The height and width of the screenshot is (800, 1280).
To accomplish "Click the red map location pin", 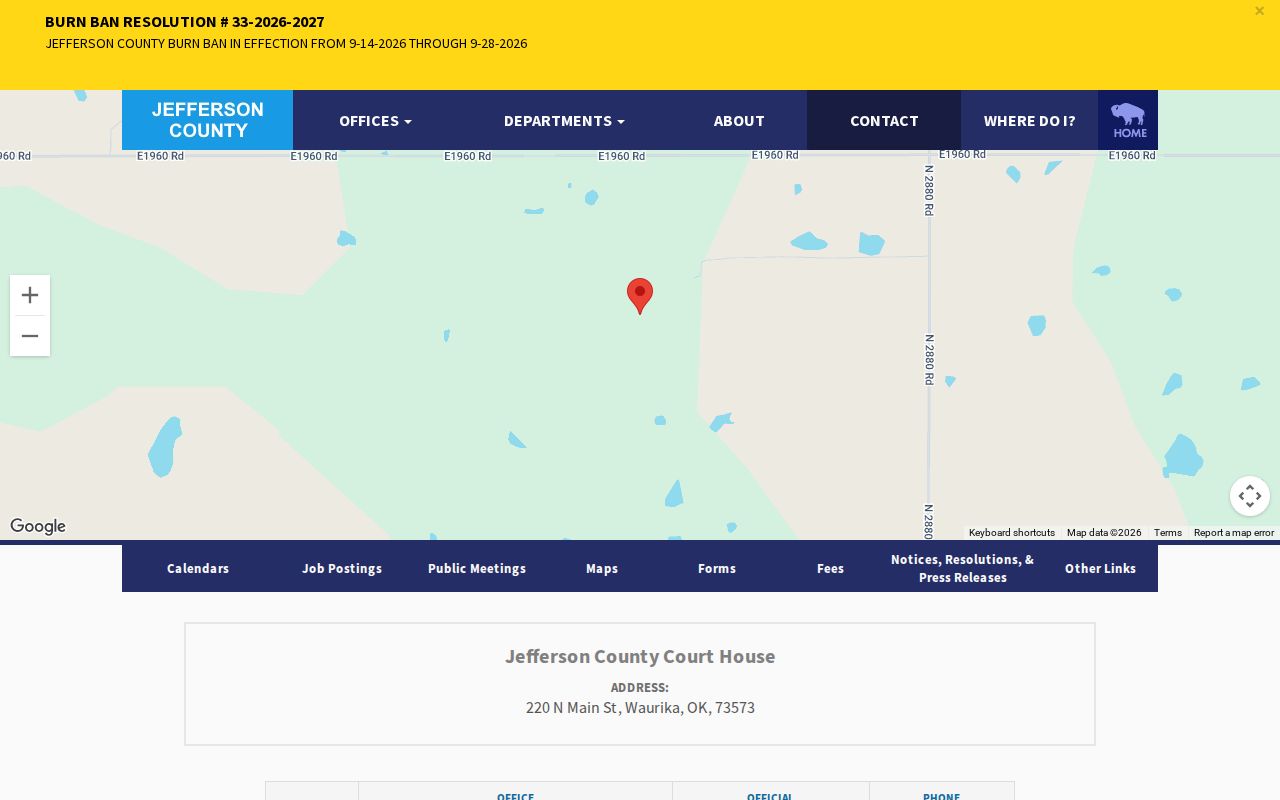I will (640, 296).
